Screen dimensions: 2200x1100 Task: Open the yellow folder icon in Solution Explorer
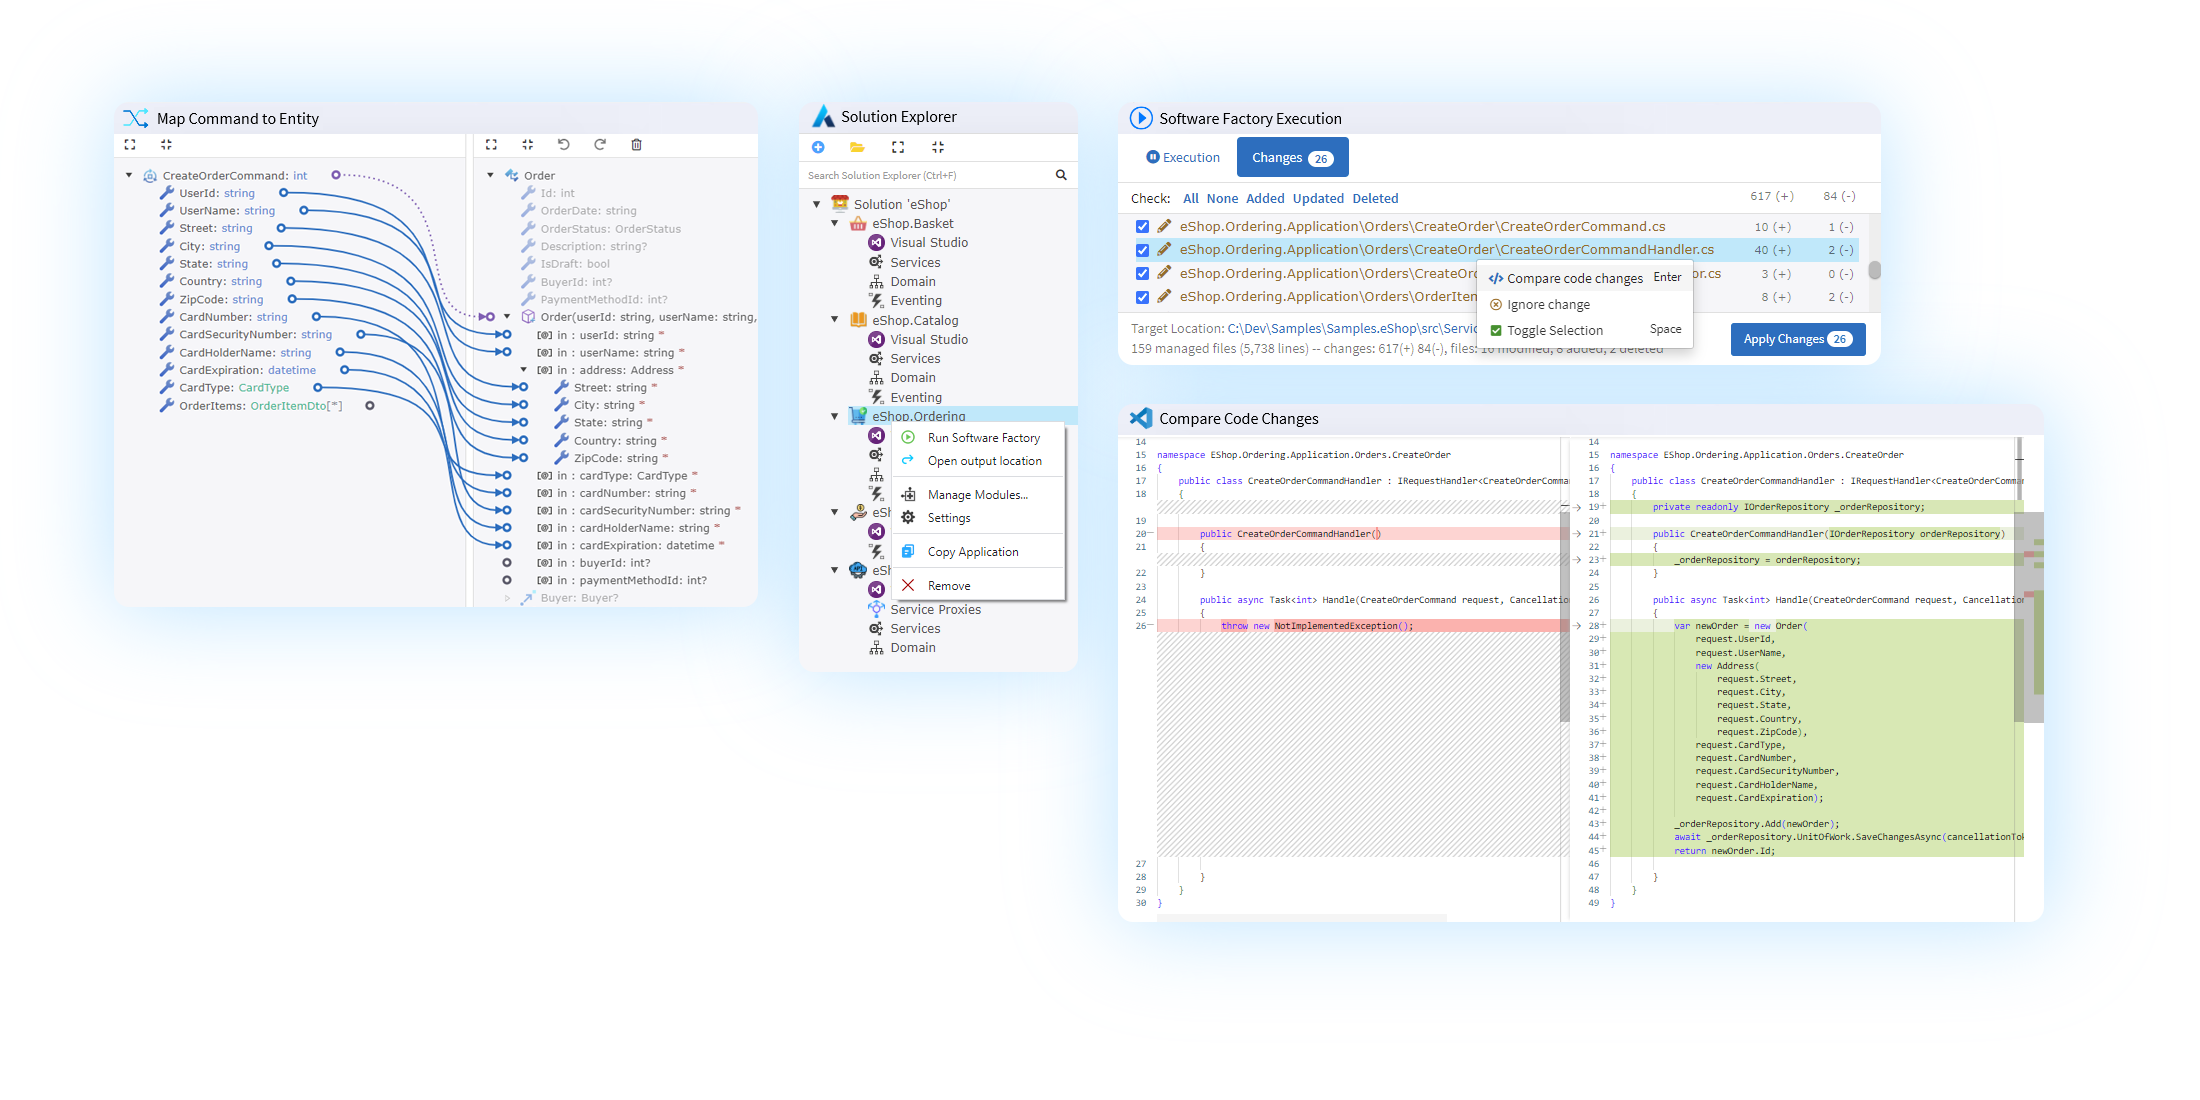click(856, 147)
